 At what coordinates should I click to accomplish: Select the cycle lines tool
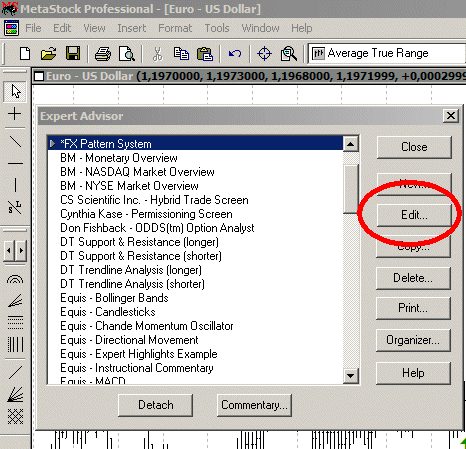click(15, 344)
